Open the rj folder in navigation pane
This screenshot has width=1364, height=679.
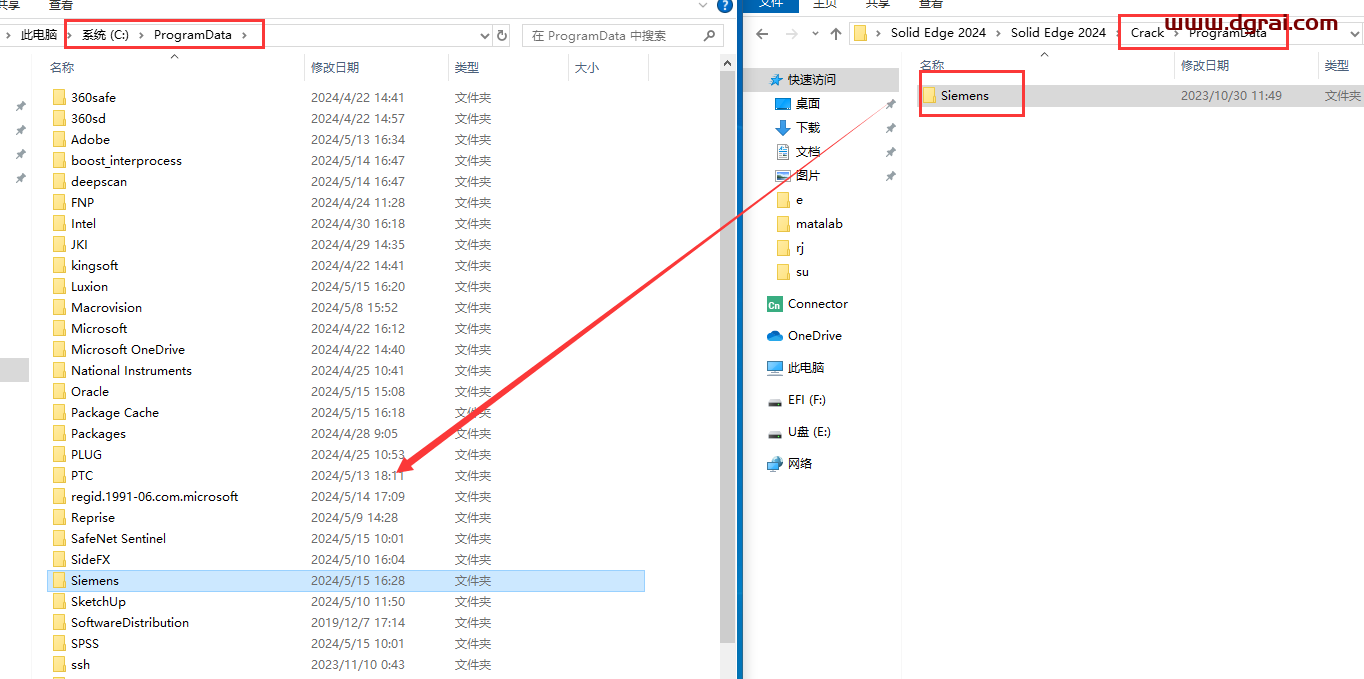tap(791, 247)
